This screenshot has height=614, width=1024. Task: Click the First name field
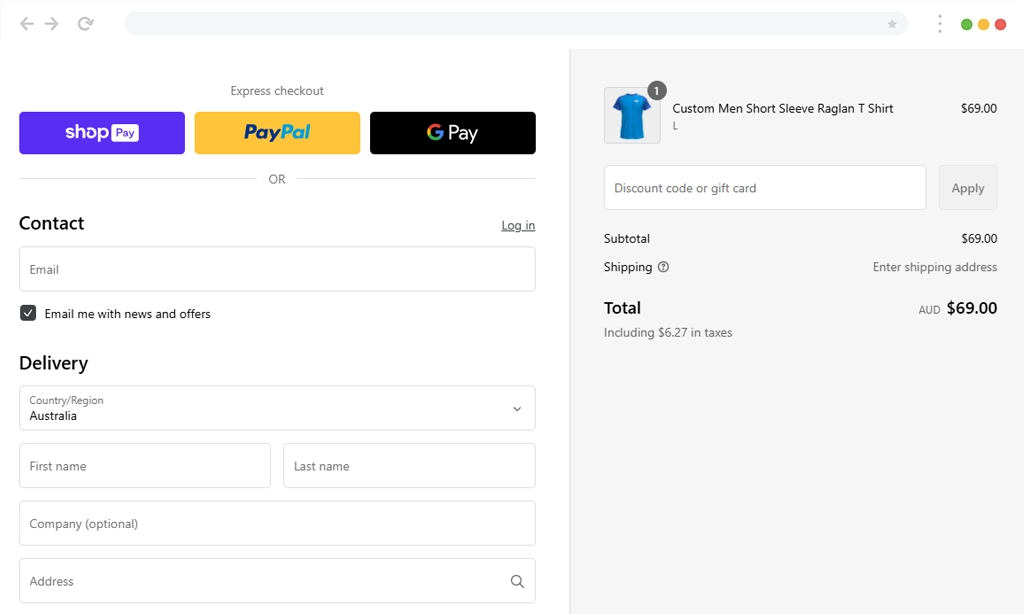pos(144,465)
